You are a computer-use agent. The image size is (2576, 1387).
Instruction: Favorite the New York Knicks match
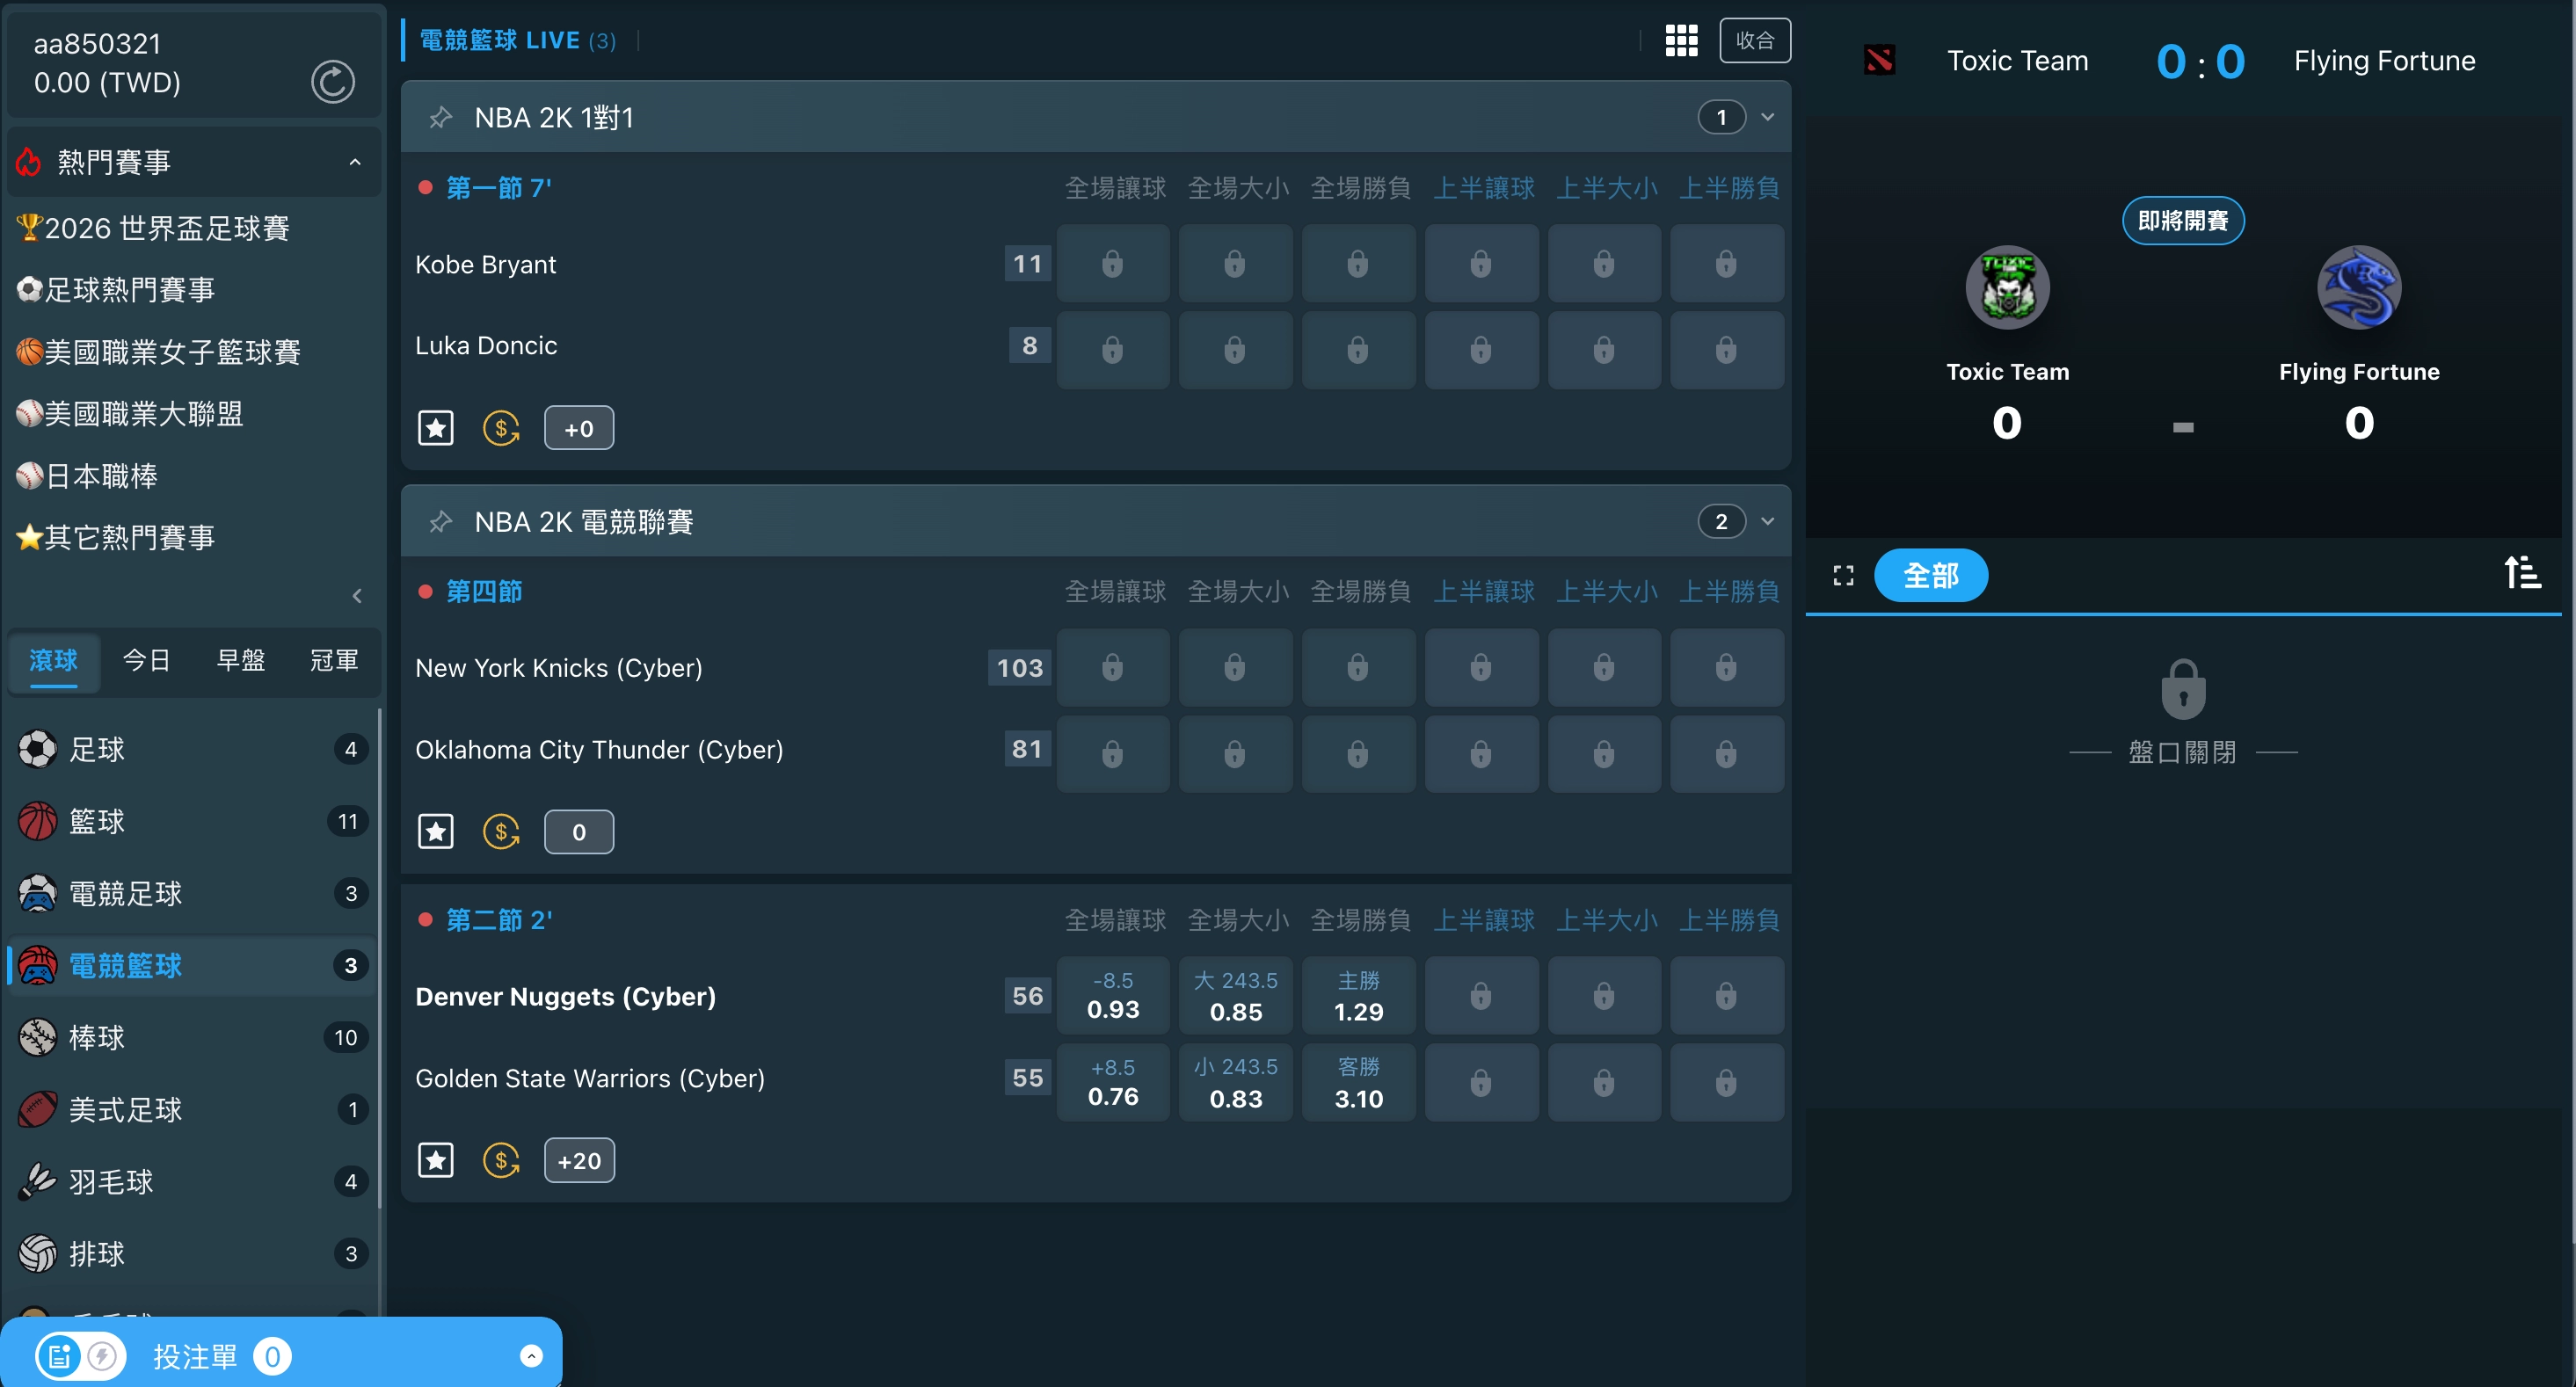pos(435,832)
